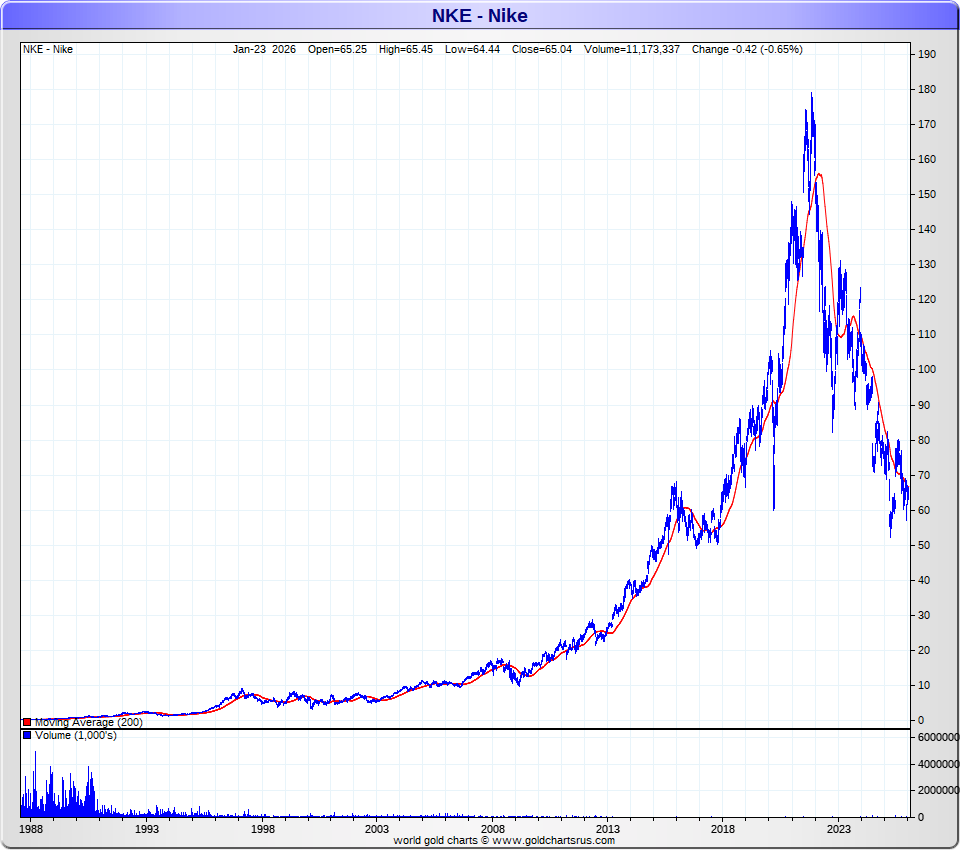960x850 pixels.
Task: Click the blue Volume legend swatch
Action: tap(27, 735)
